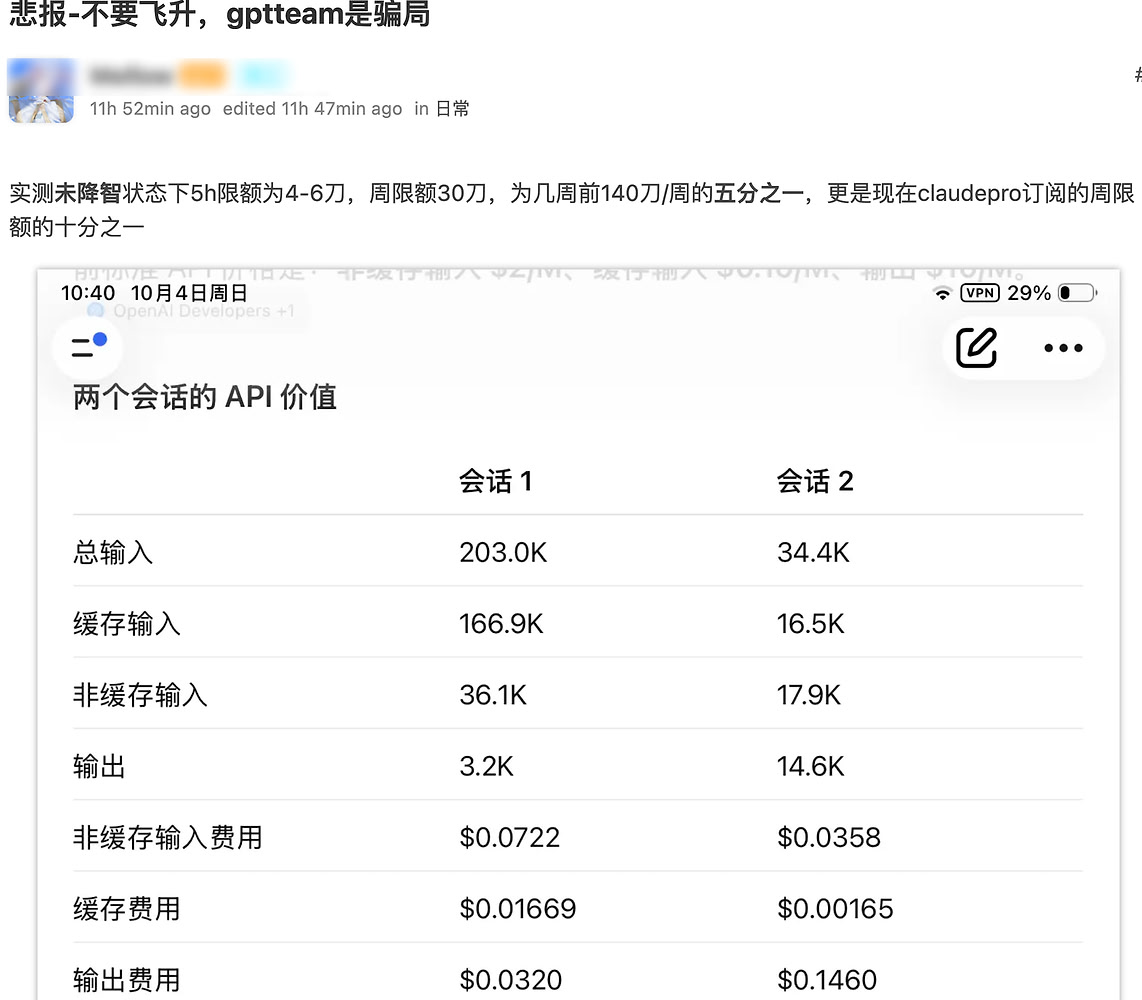This screenshot has height=1000, width=1142.
Task: Click the value '203.0K'
Action: 503,552
